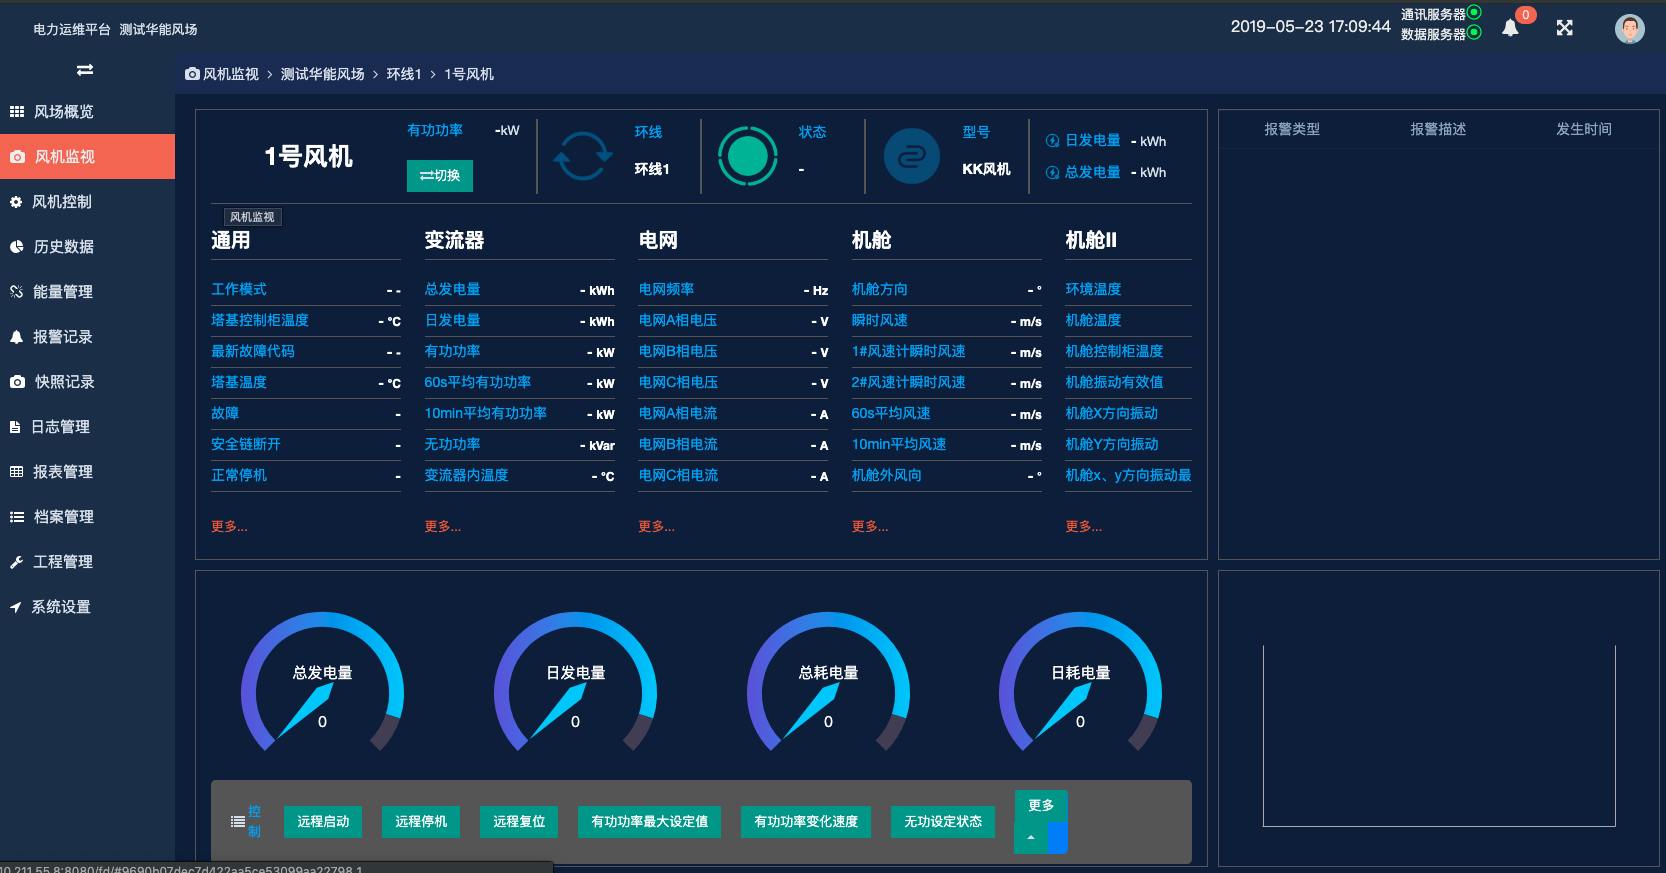Collapse sidebar using the swap arrows icon

(x=85, y=70)
